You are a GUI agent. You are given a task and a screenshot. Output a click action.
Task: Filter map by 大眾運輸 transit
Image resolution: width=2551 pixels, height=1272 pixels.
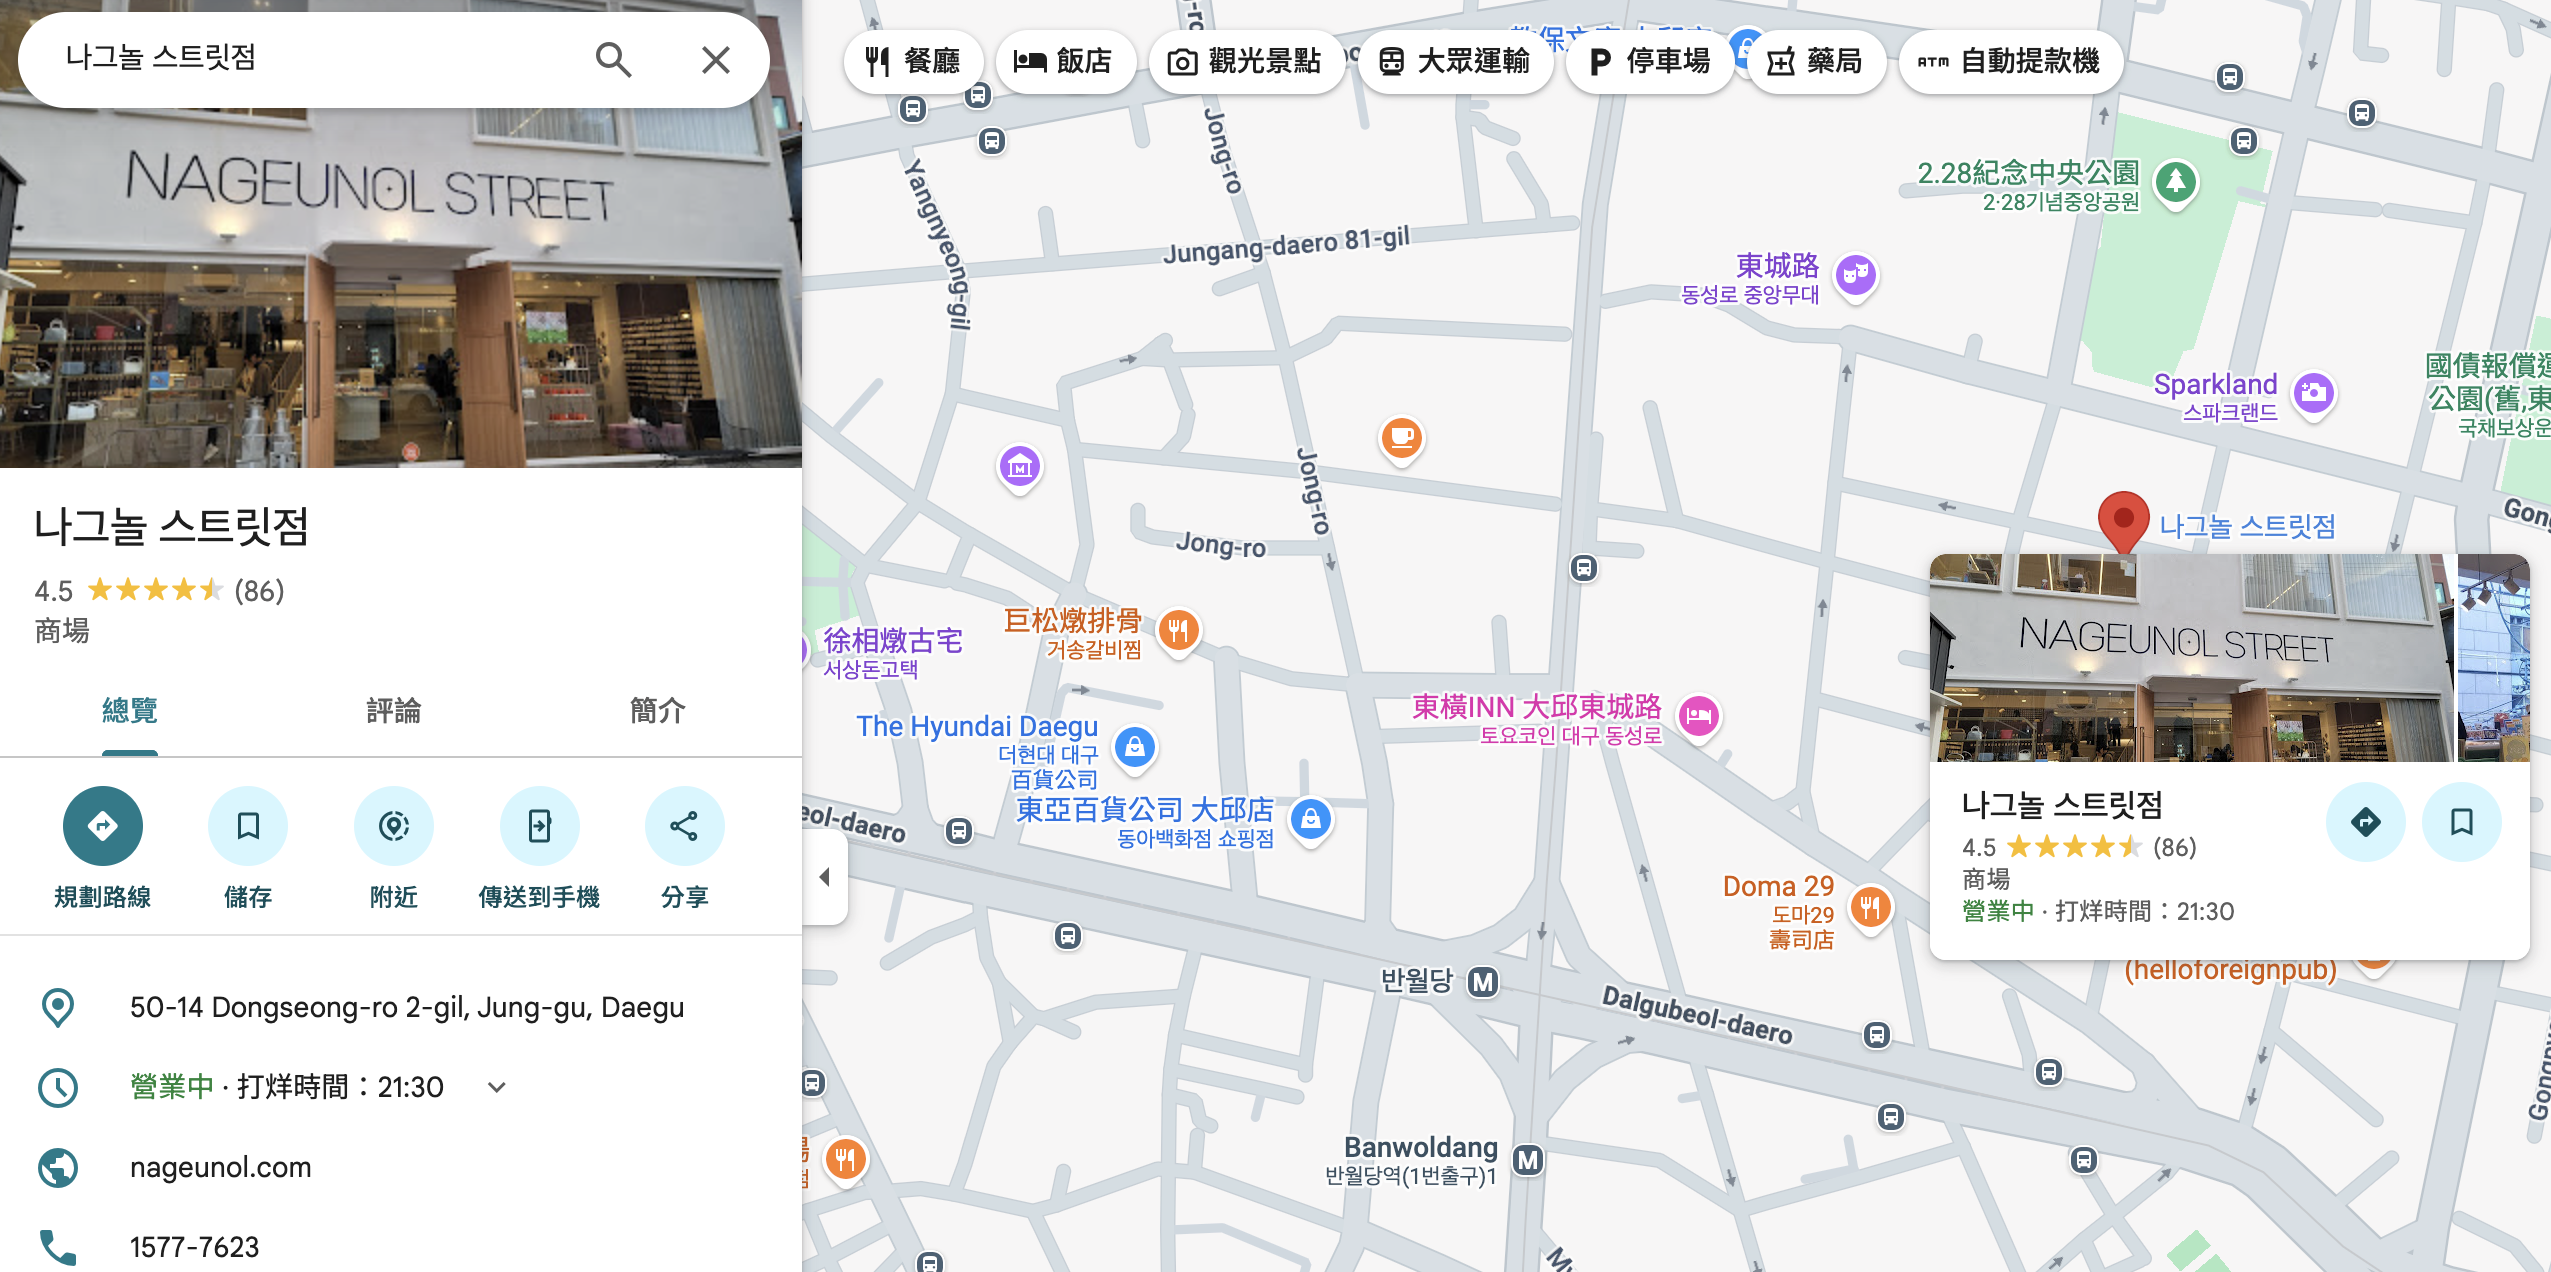(1455, 62)
